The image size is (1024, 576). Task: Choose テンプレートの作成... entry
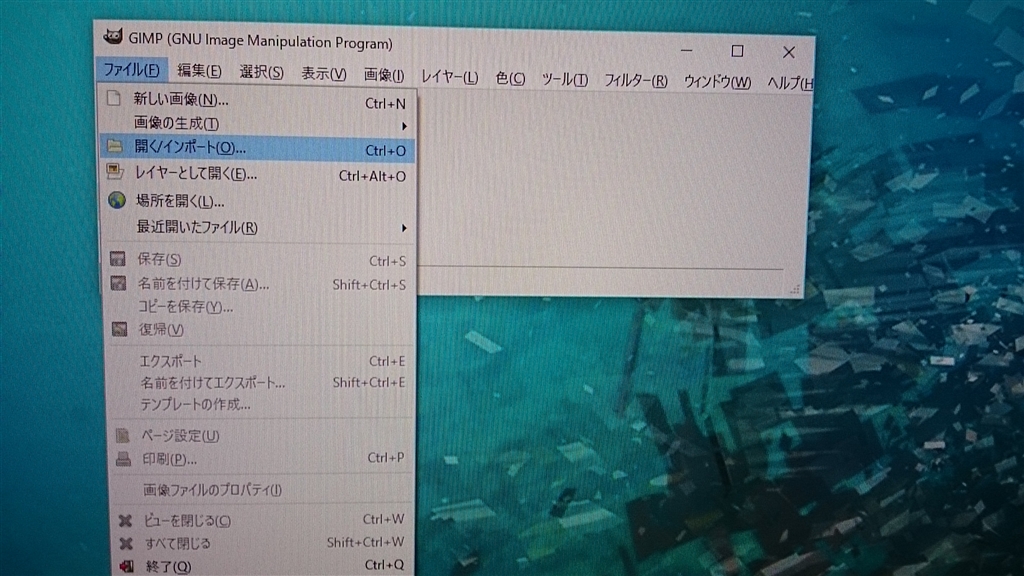[261, 405]
